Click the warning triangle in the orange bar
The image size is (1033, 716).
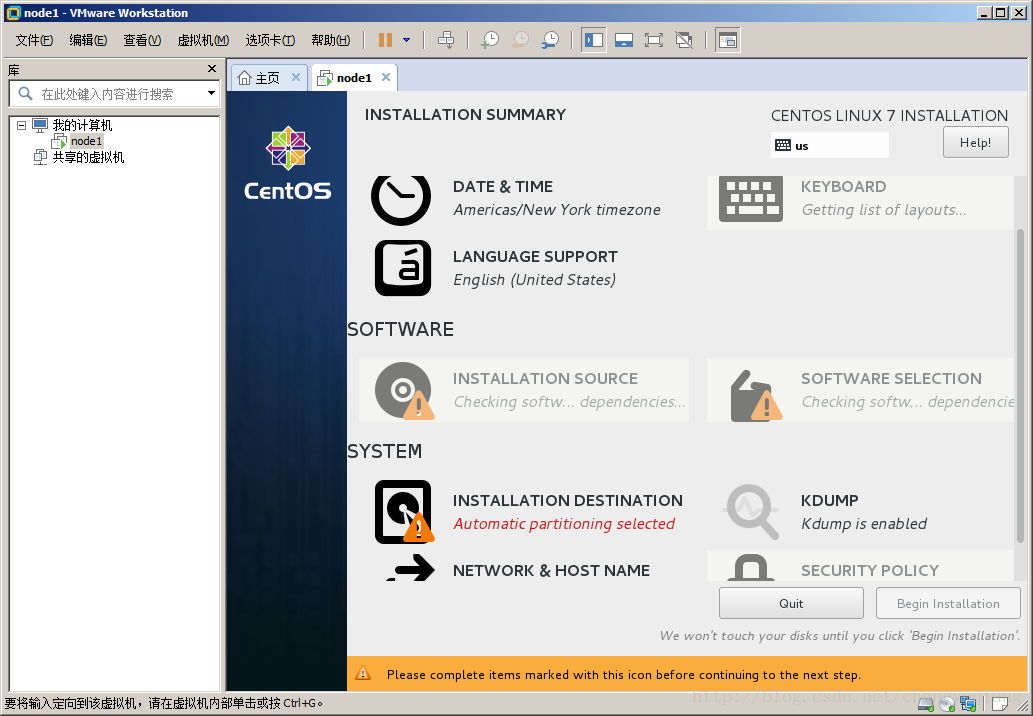coord(363,673)
